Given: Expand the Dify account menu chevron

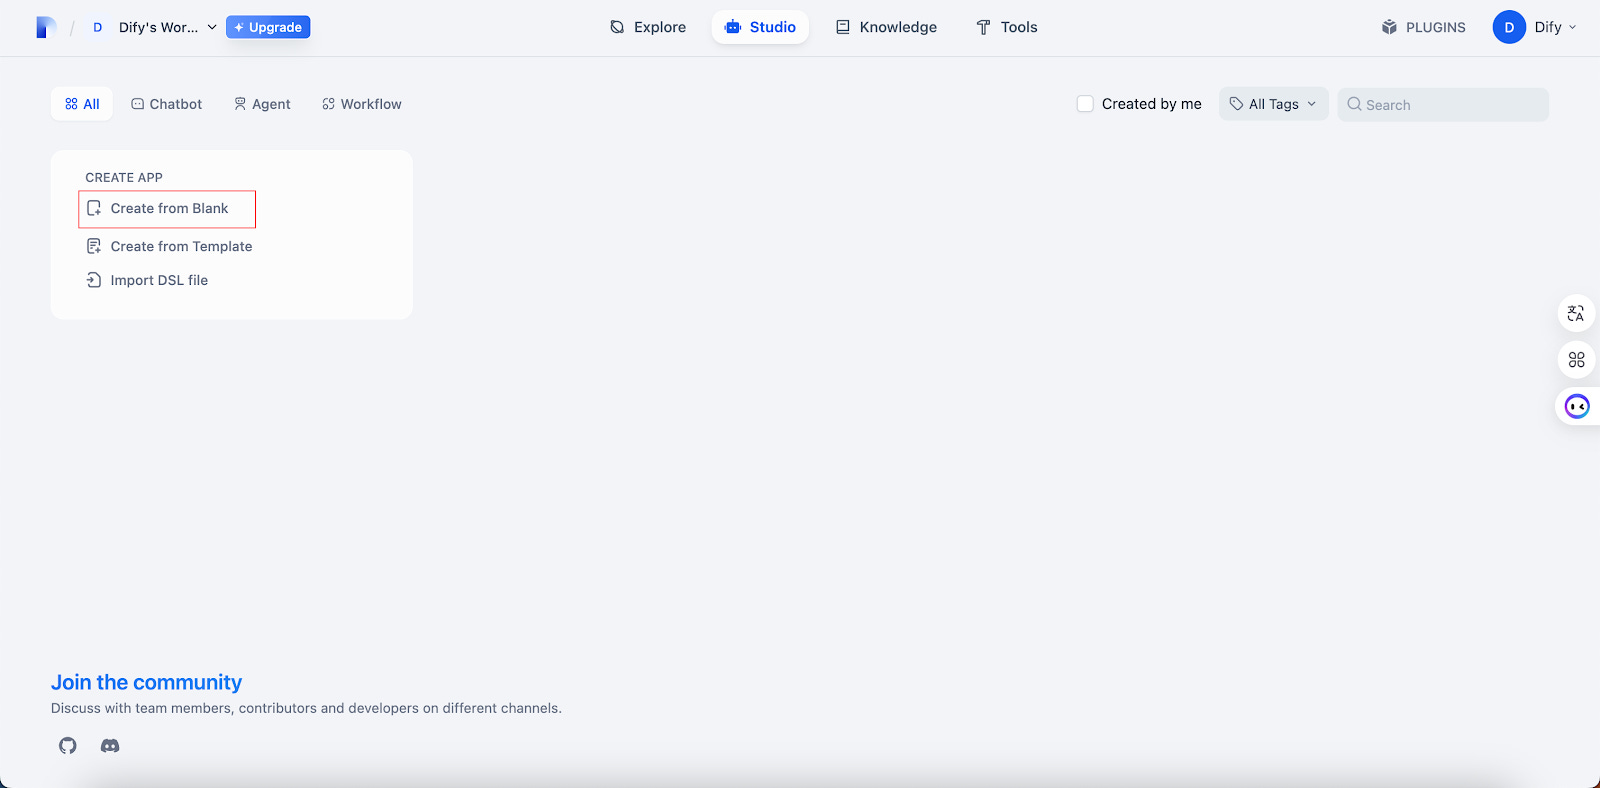Looking at the screenshot, I should pyautogui.click(x=1572, y=27).
